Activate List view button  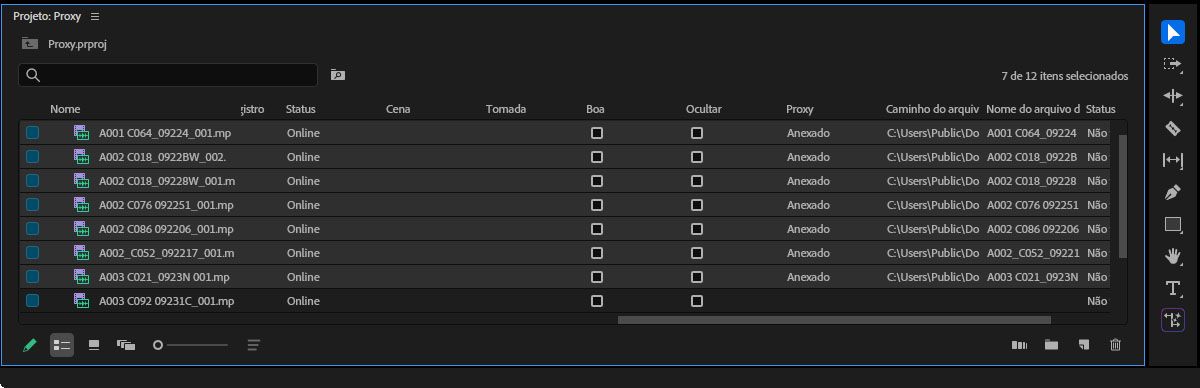click(x=62, y=345)
